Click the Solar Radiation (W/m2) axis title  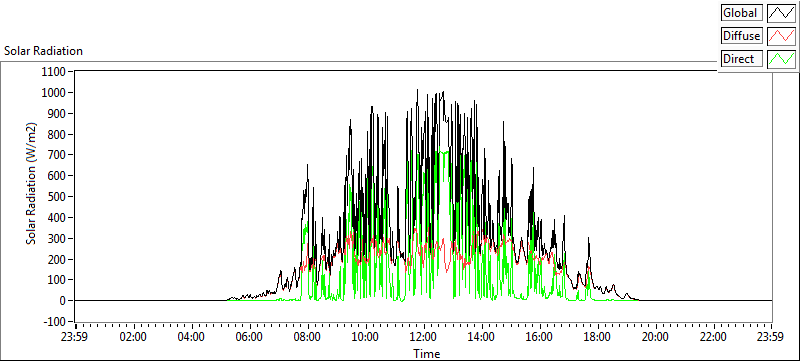[32, 184]
